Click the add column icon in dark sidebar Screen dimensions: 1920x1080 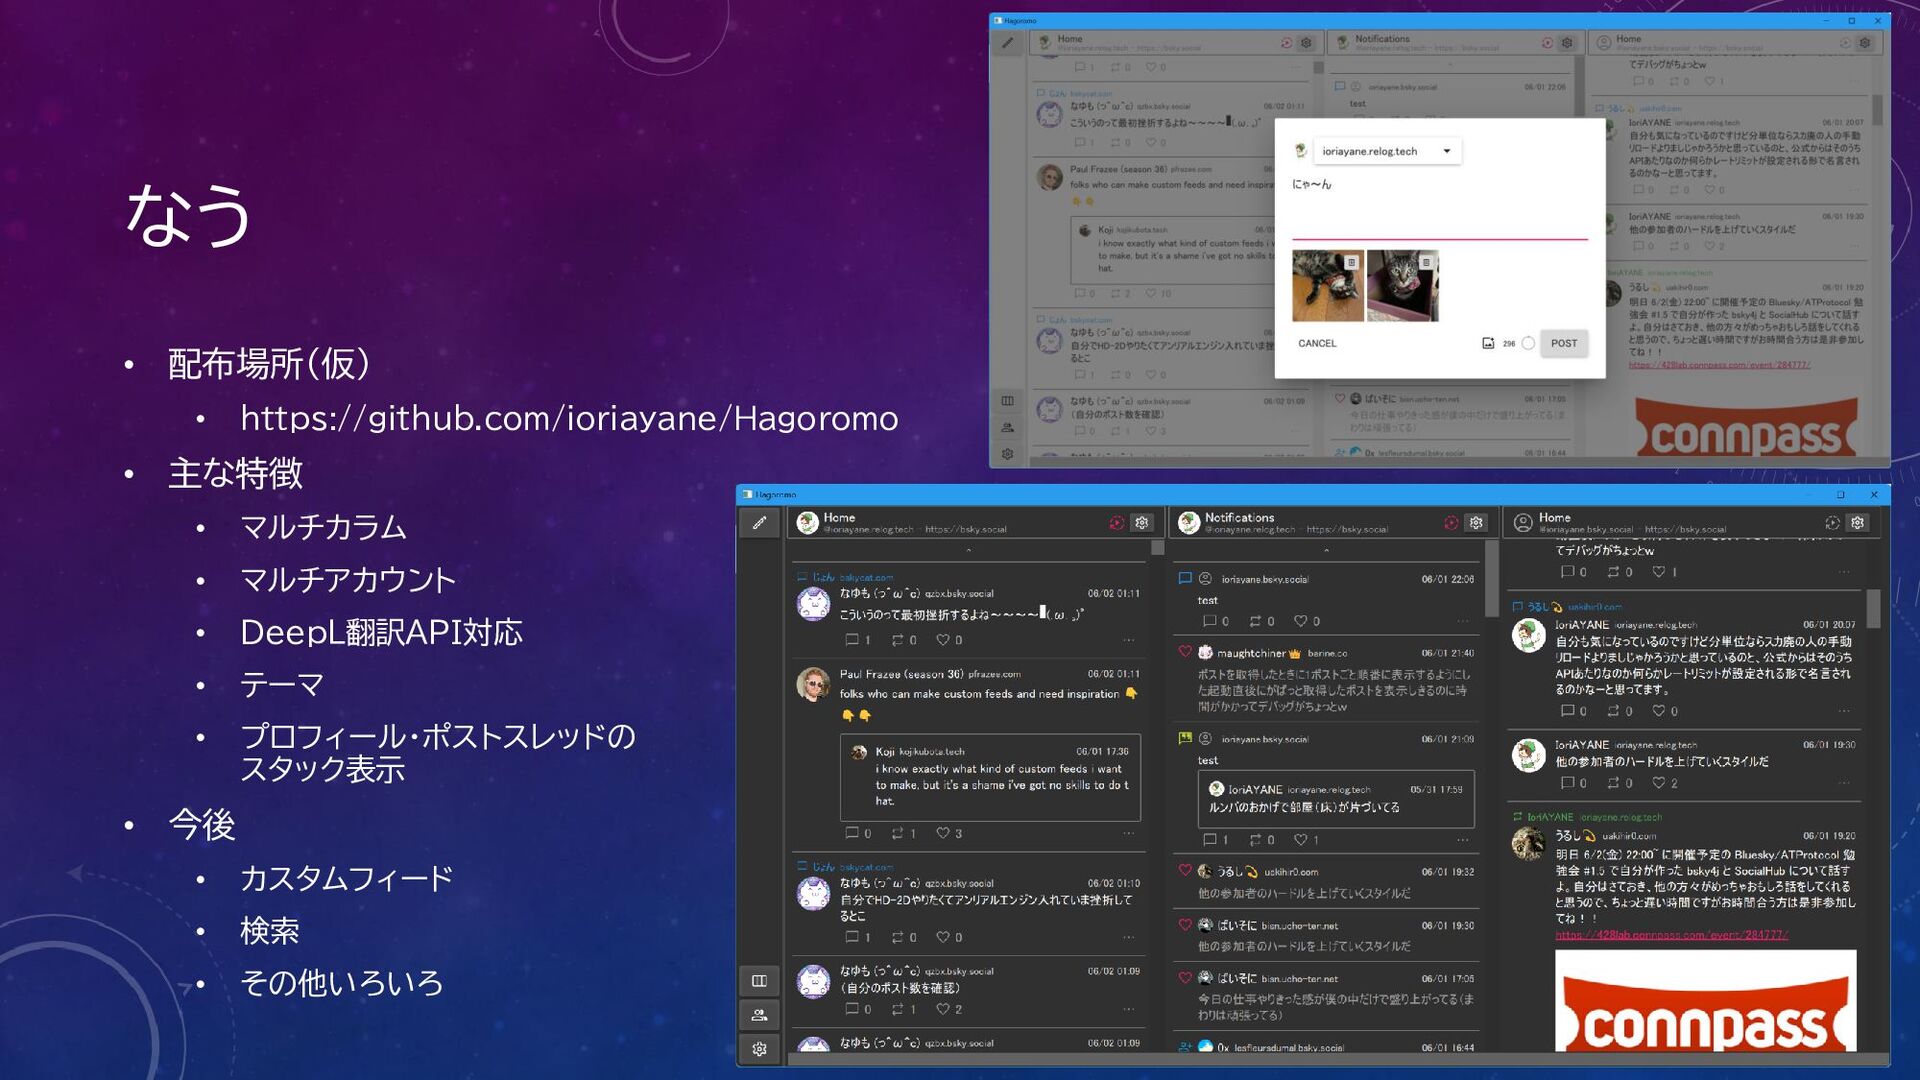click(x=759, y=981)
